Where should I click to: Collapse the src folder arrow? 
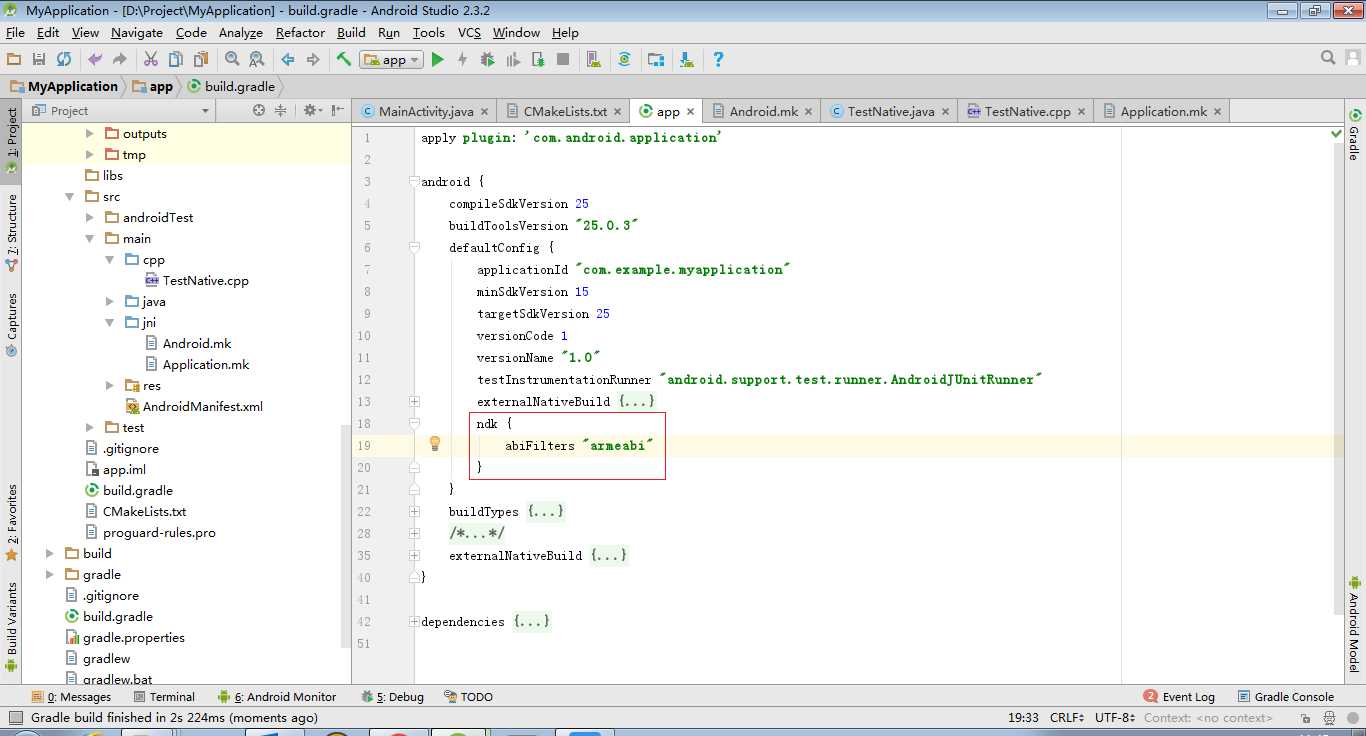[x=69, y=197]
